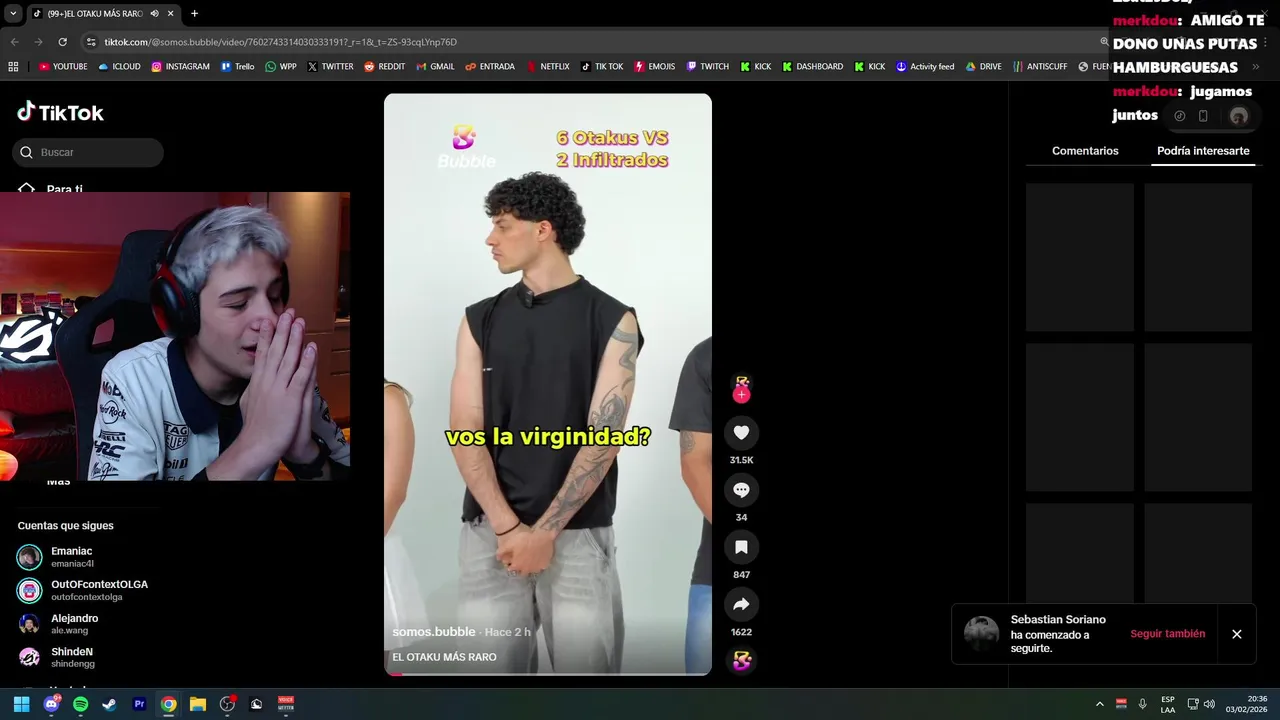Like the video with the heart icon
The height and width of the screenshot is (720, 1280).
pos(741,432)
